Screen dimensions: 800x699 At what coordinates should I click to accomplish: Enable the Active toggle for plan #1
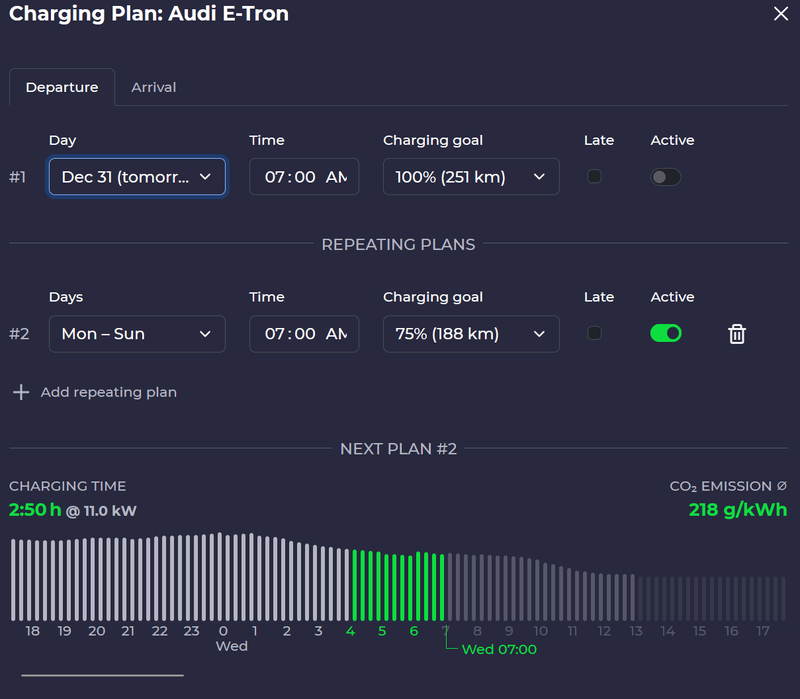[665, 177]
